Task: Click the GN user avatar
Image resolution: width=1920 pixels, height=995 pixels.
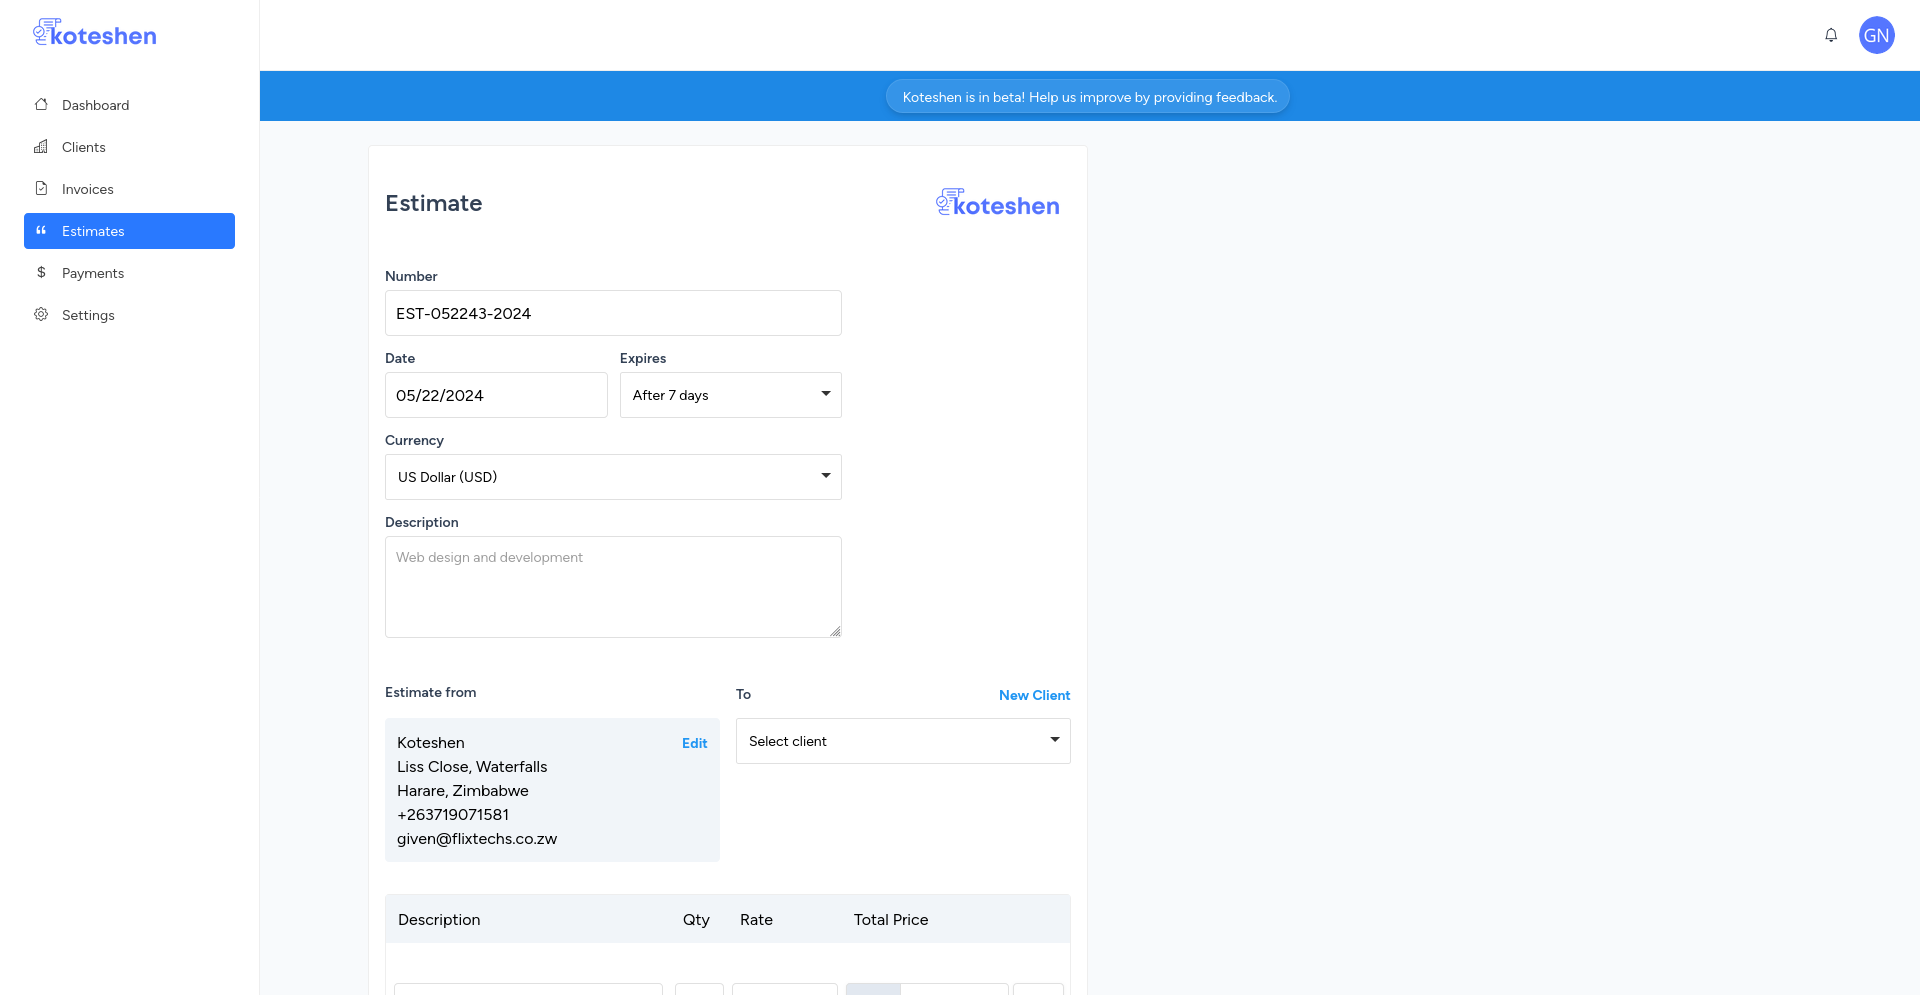Action: point(1877,35)
